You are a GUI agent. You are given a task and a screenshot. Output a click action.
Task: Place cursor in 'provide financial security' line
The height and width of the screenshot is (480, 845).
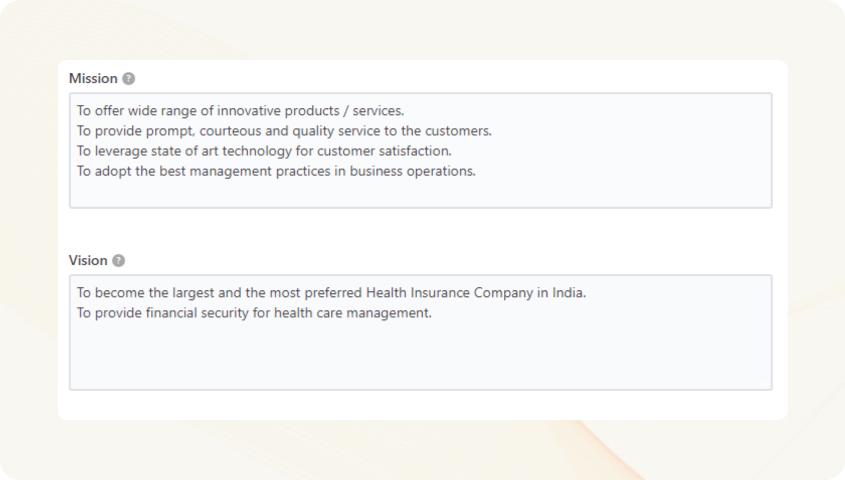click(x=254, y=313)
